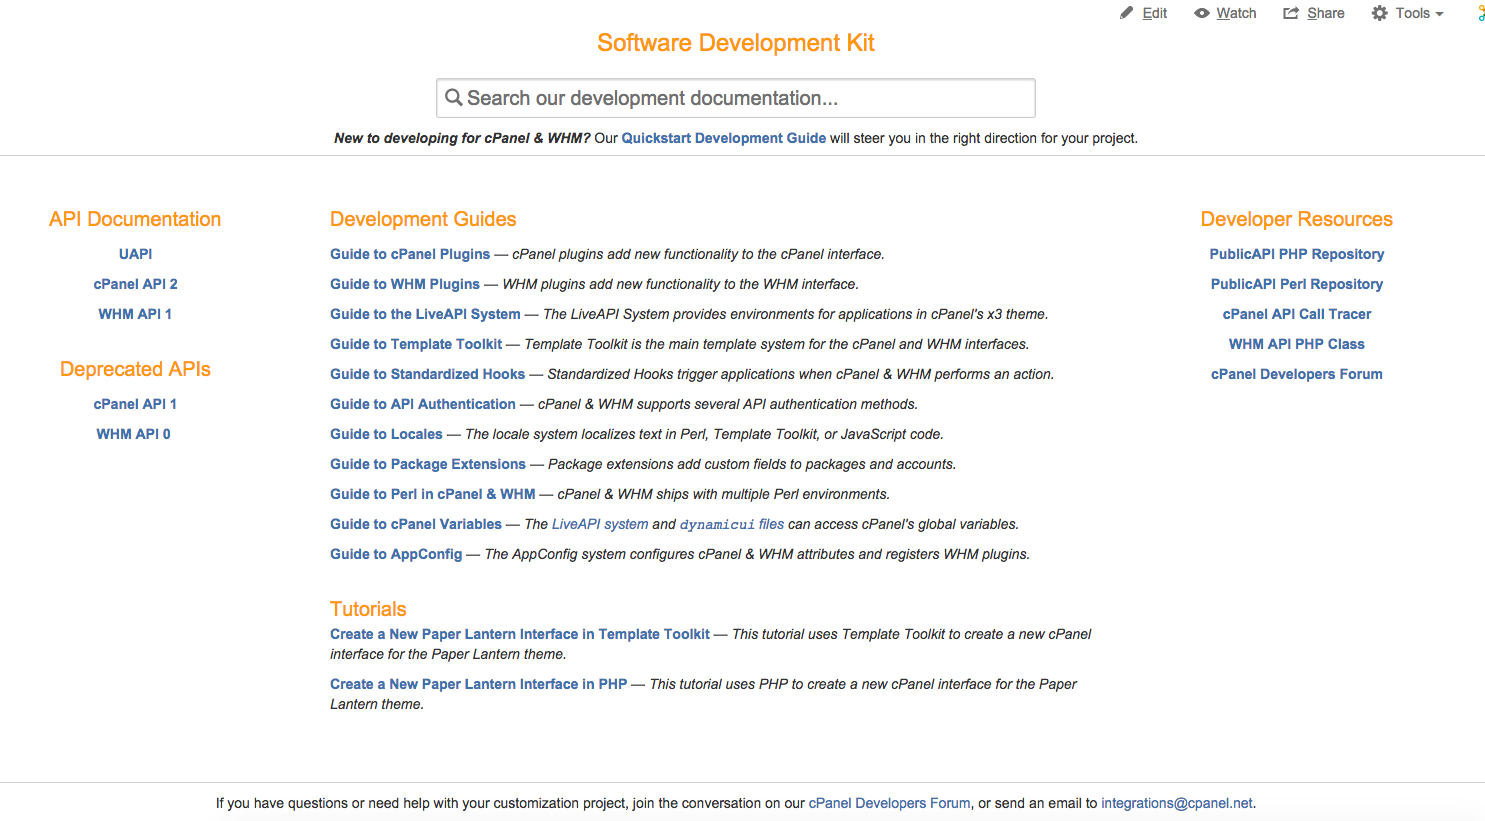
Task: Open cPanel Developers Forum footer link
Action: point(889,803)
